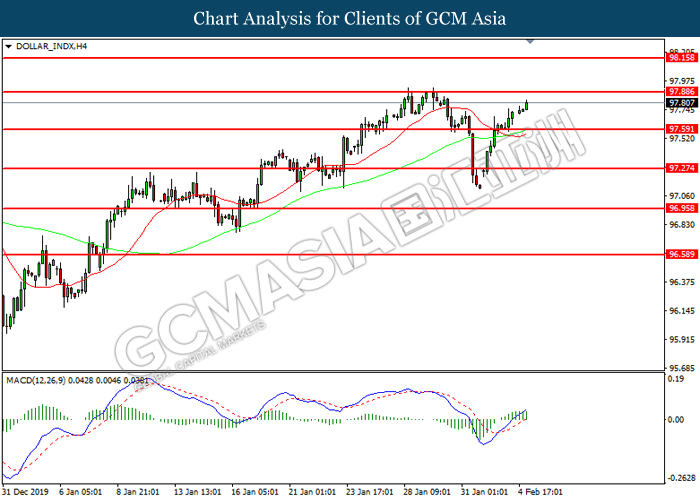The image size is (700, 500).
Task: Click the MACD 0.00 scale value
Action: point(676,420)
